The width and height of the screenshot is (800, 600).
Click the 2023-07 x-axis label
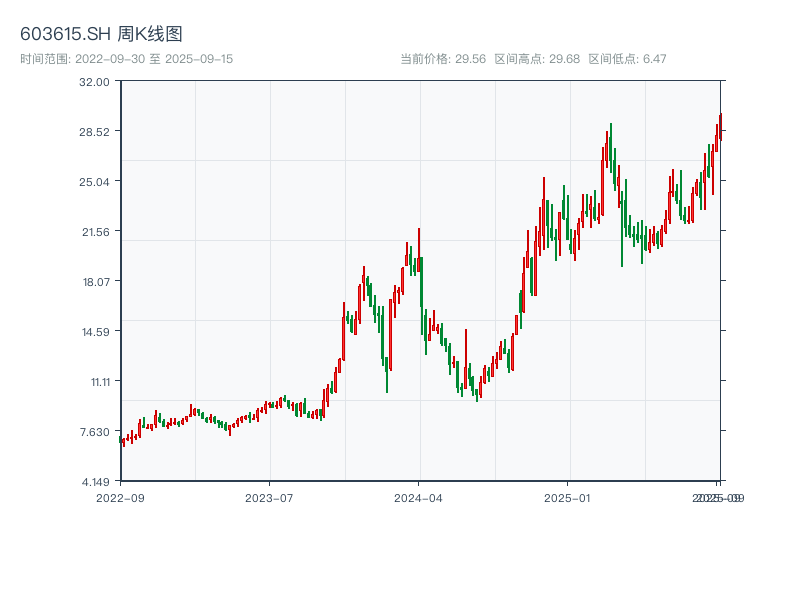[269, 498]
